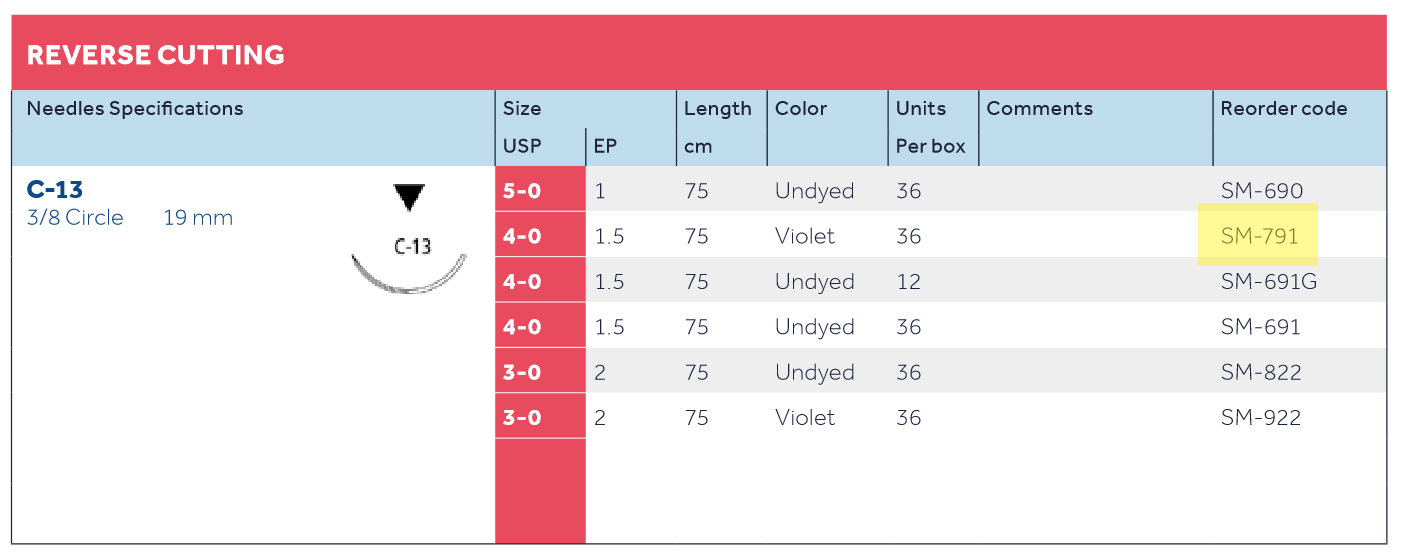Screen dimensions: 1402x559
Task: Click the C-13 needle name heading
Action: [55, 189]
